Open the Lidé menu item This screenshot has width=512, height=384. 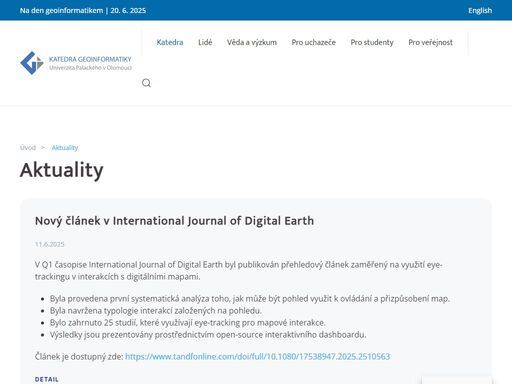click(x=205, y=42)
